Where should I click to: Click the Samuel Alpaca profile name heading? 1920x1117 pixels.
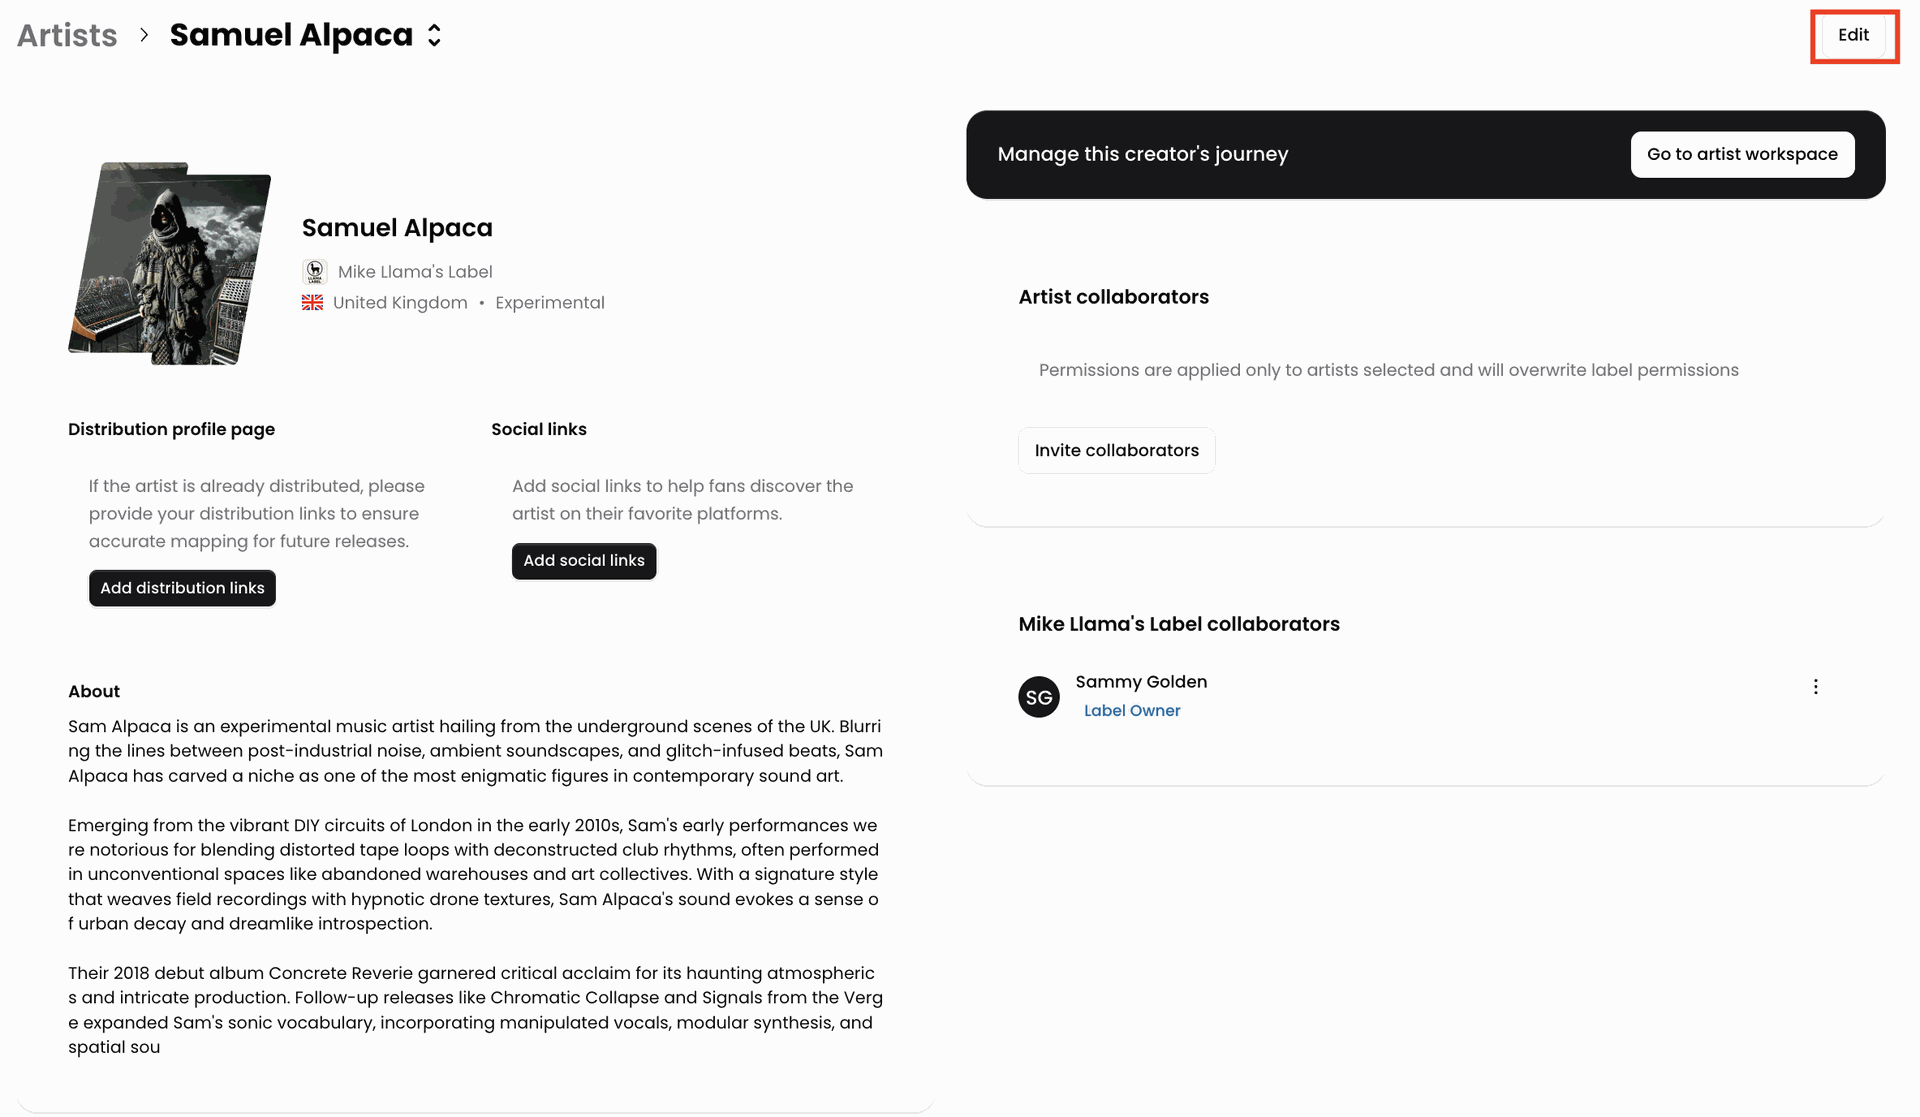coord(397,228)
